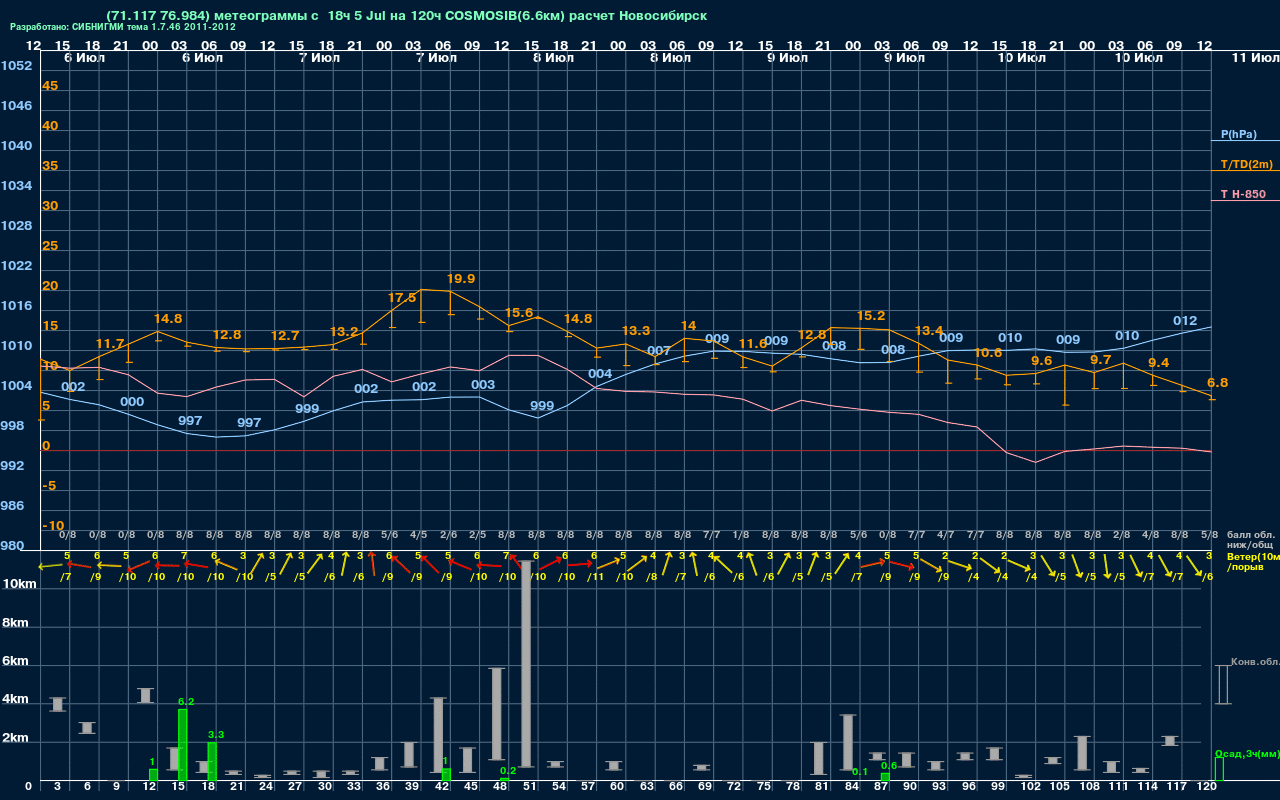1280x800 pixels.
Task: Click the temperature label 11.7
Action: point(110,343)
